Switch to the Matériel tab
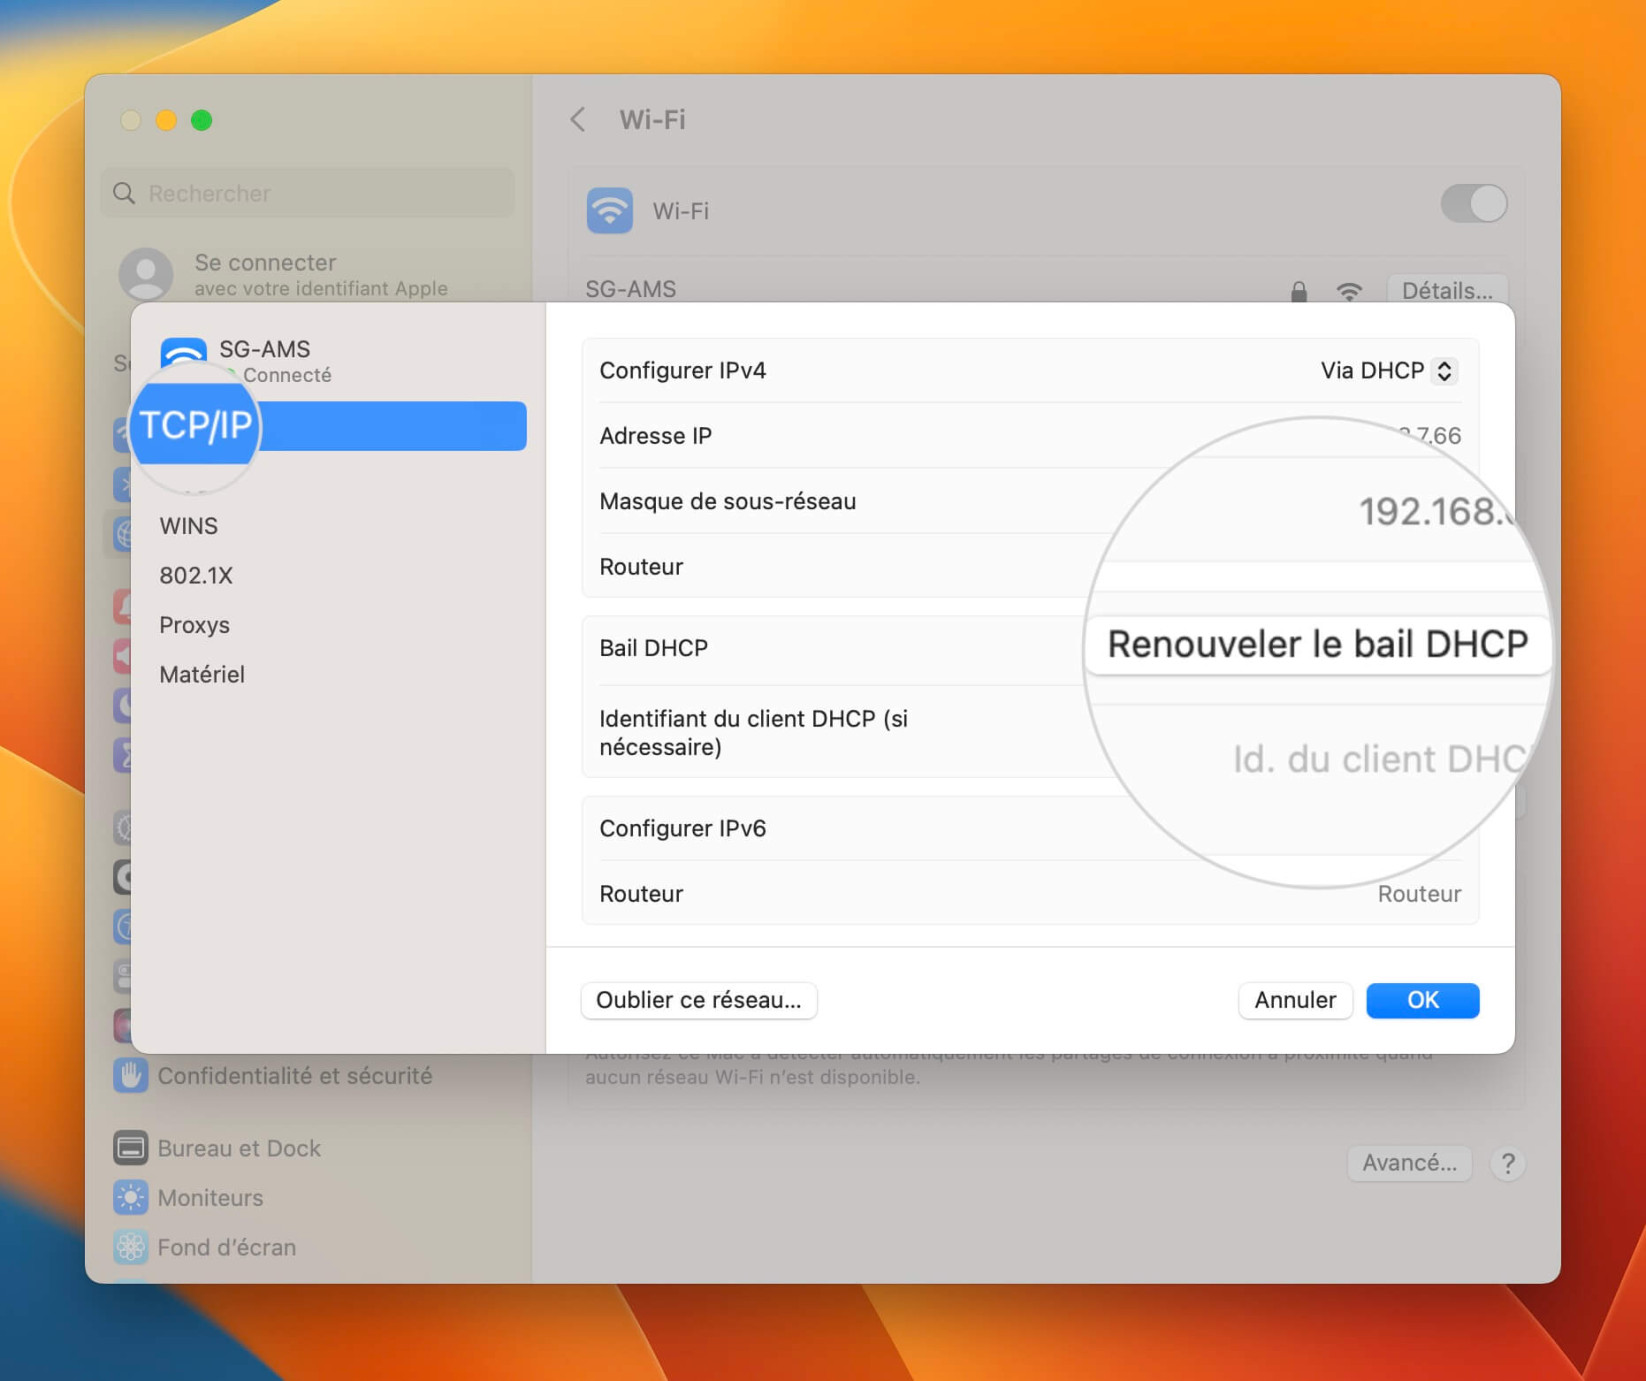The height and width of the screenshot is (1381, 1646). (202, 674)
